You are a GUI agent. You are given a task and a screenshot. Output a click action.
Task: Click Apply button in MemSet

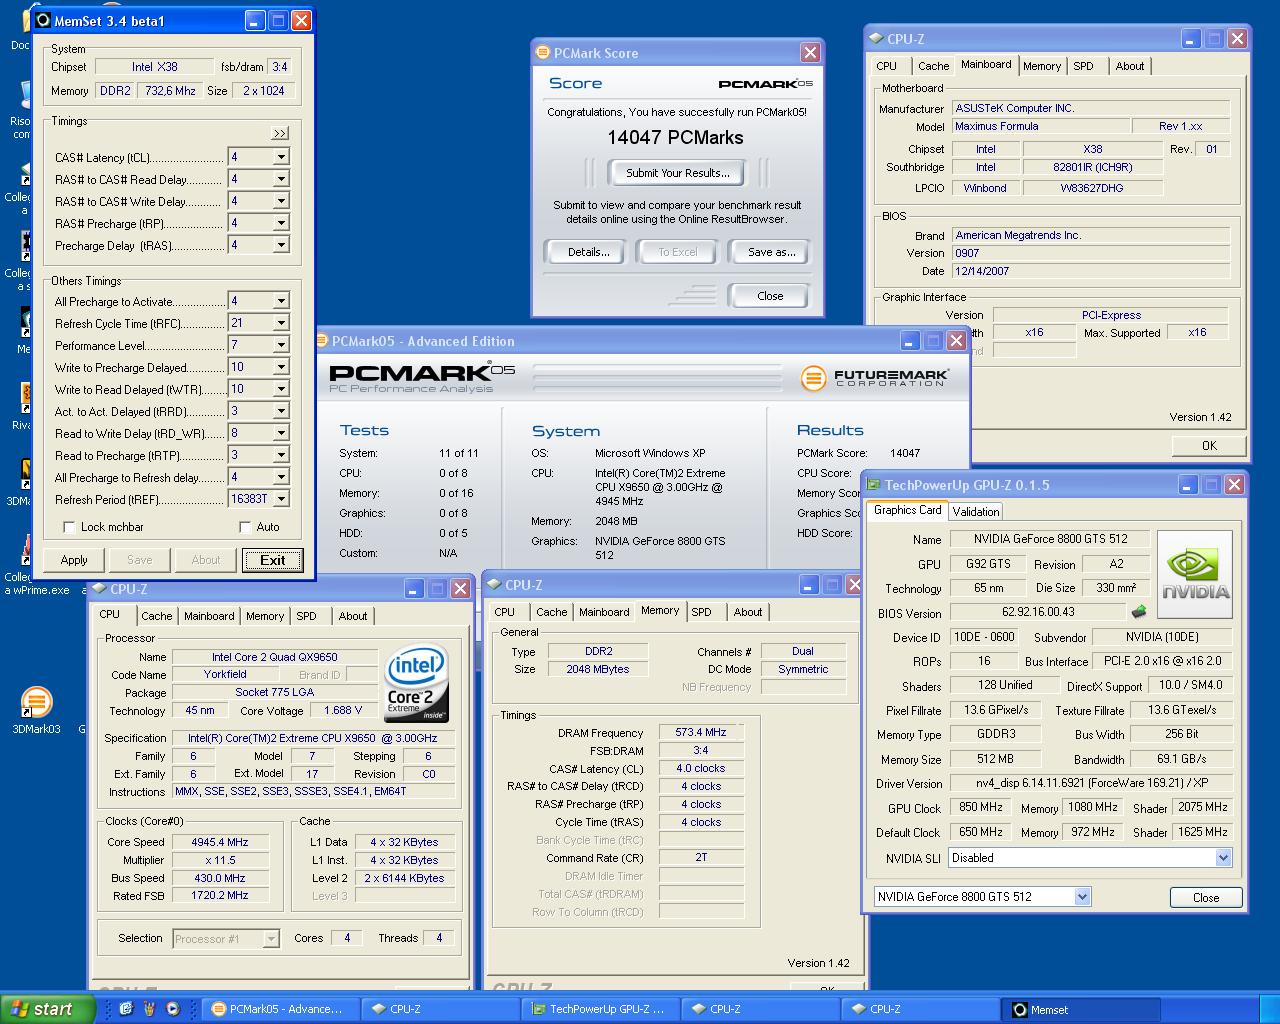click(74, 560)
